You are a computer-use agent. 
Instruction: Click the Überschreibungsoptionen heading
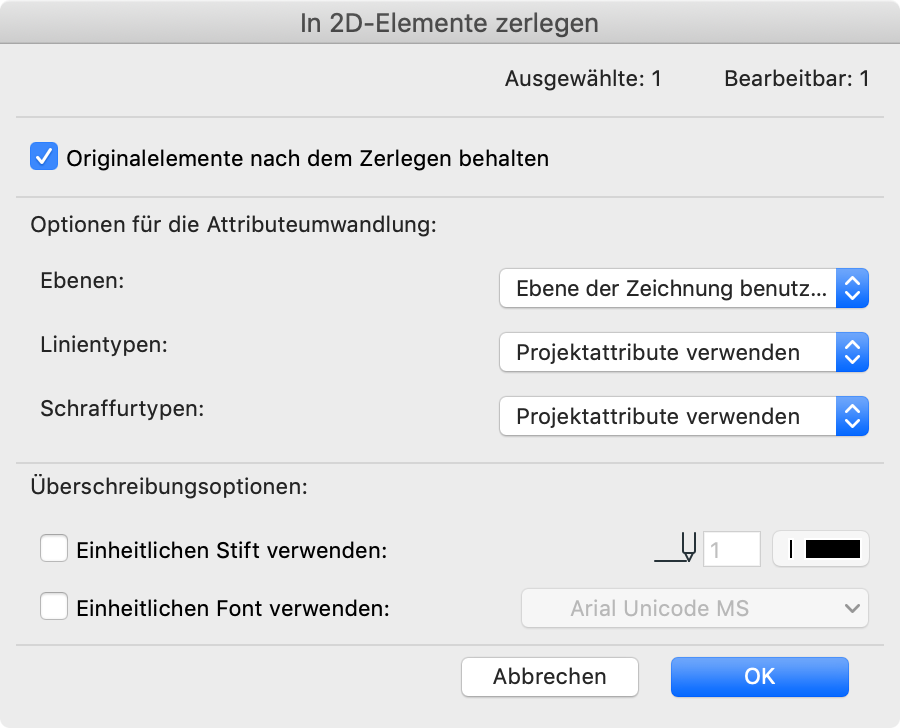(x=169, y=488)
